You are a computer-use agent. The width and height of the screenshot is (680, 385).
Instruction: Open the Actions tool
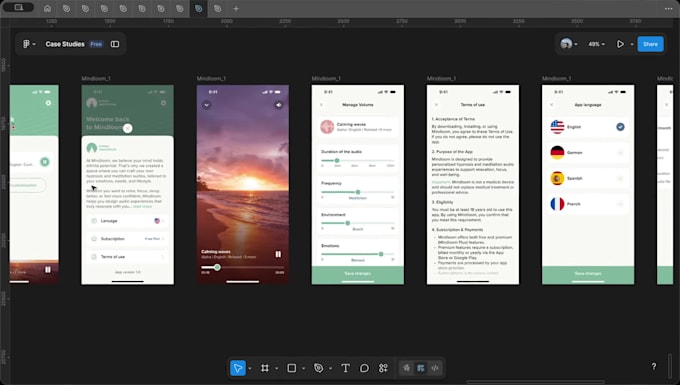[383, 368]
